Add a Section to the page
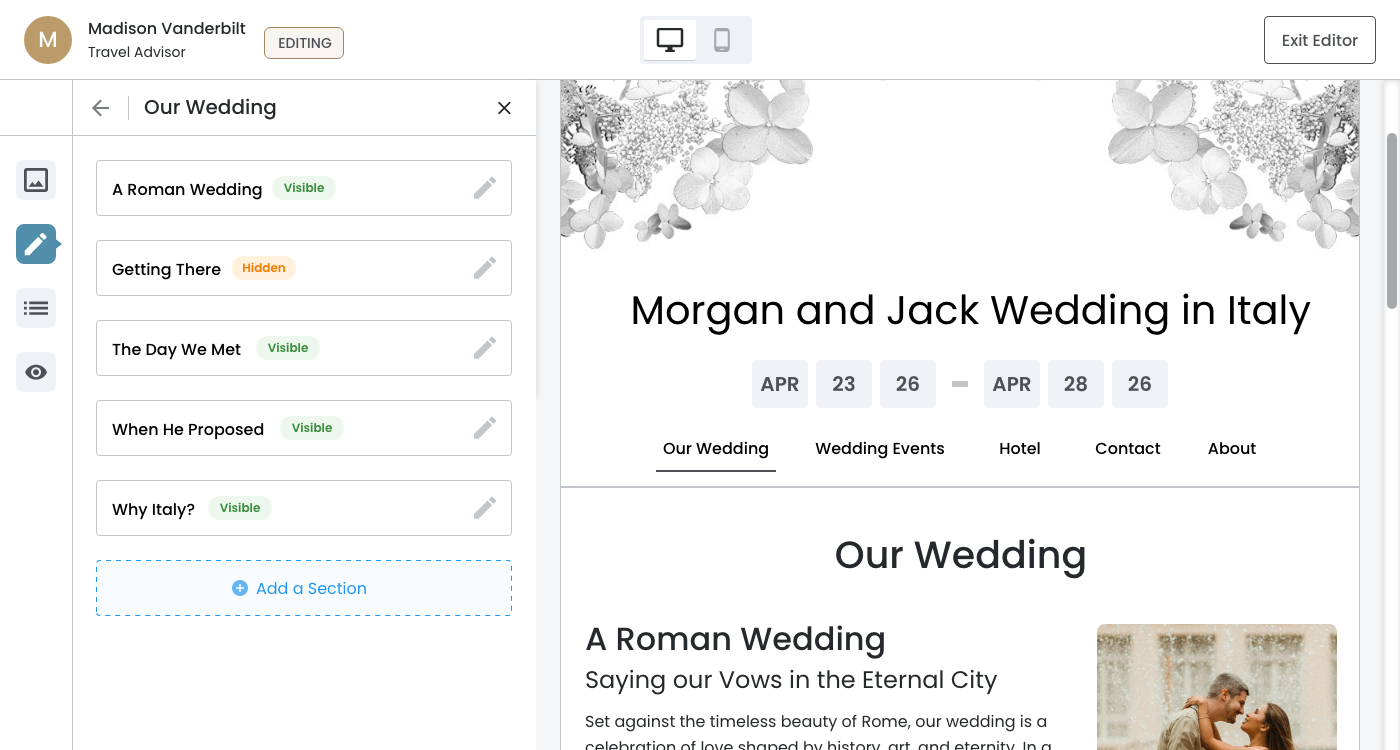Screen dimensions: 1400x750 pos(304,588)
